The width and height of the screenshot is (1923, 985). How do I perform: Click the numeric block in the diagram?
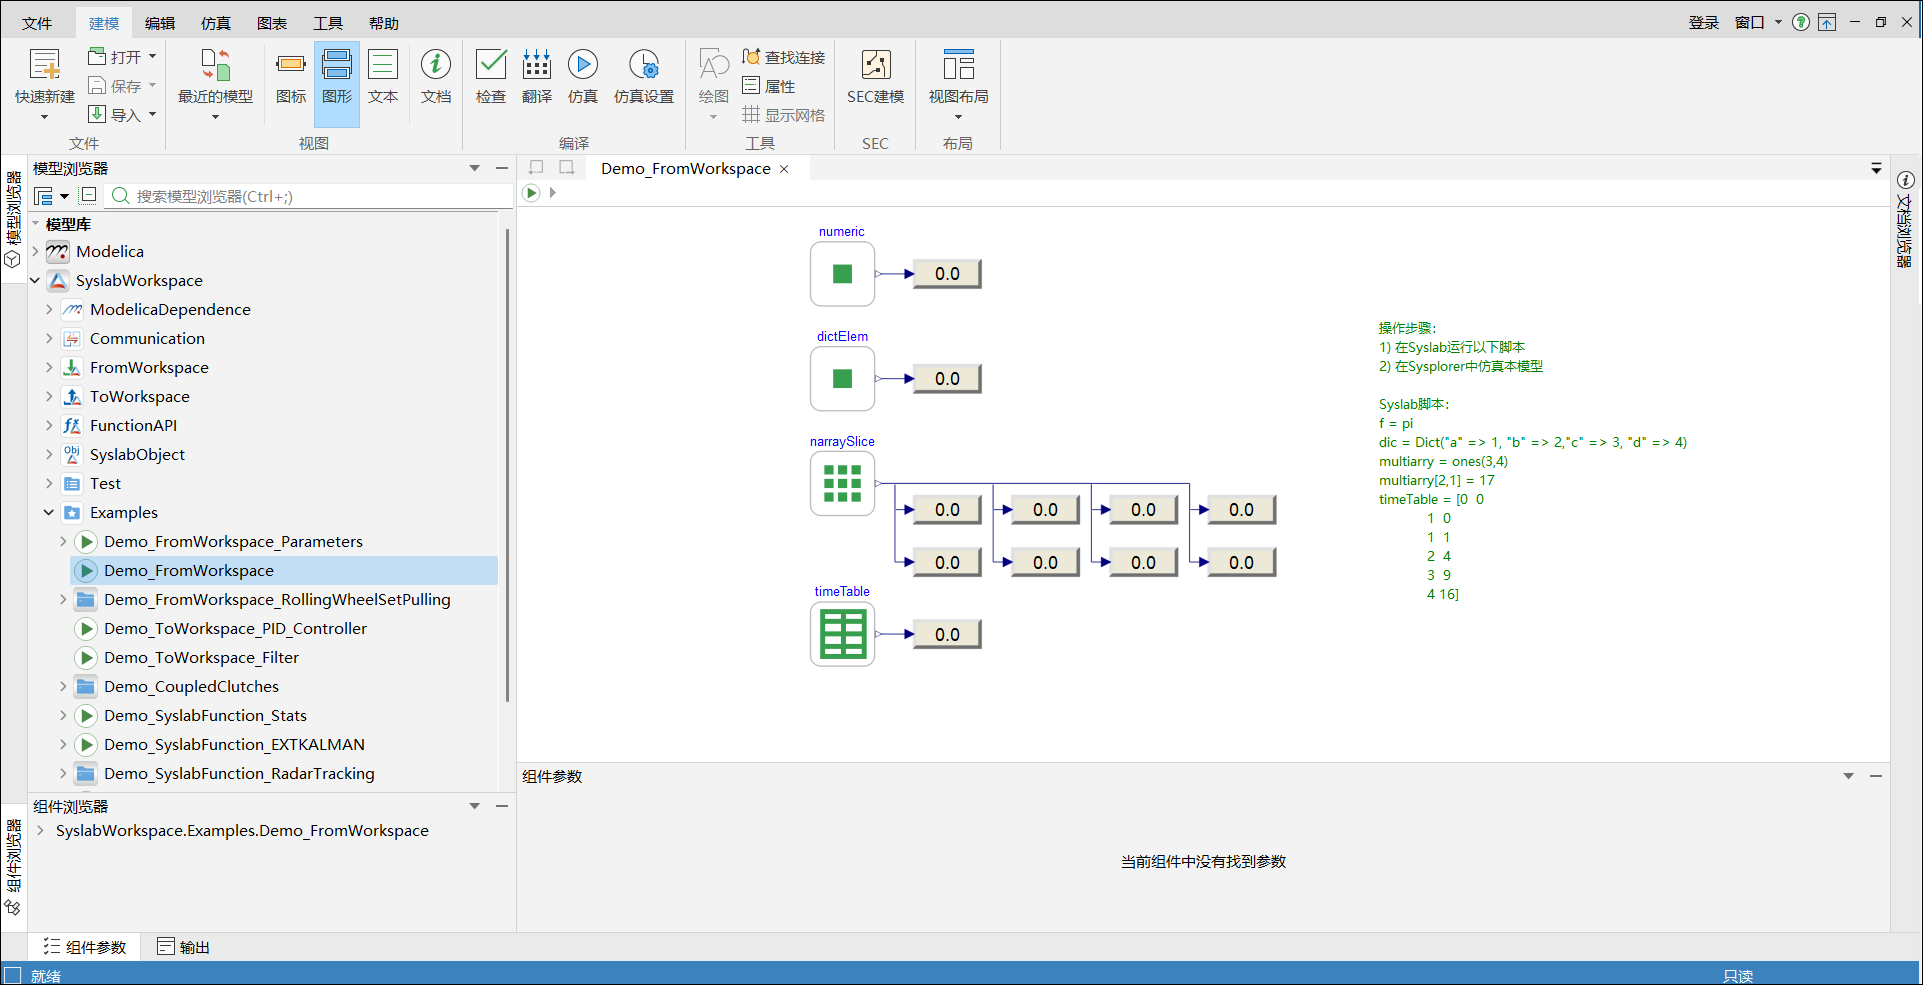(x=842, y=274)
